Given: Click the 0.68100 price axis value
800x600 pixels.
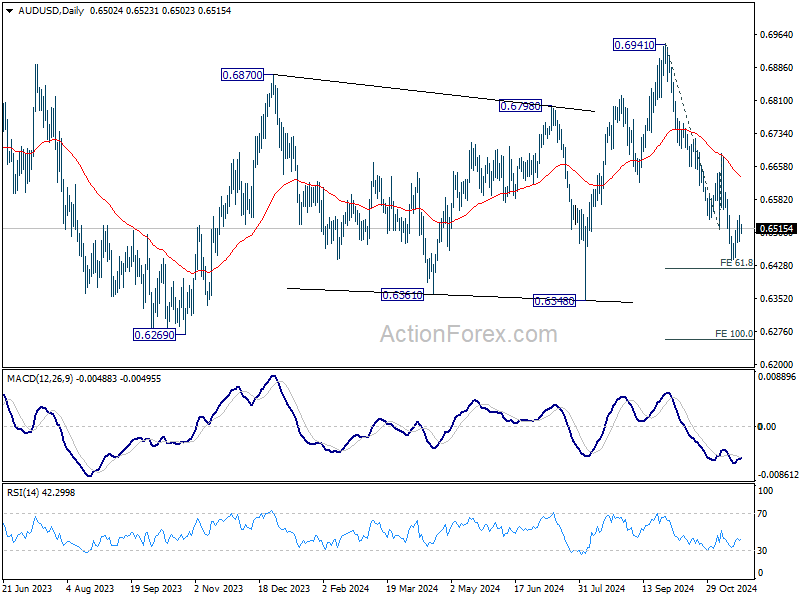Looking at the screenshot, I should pos(777,101).
